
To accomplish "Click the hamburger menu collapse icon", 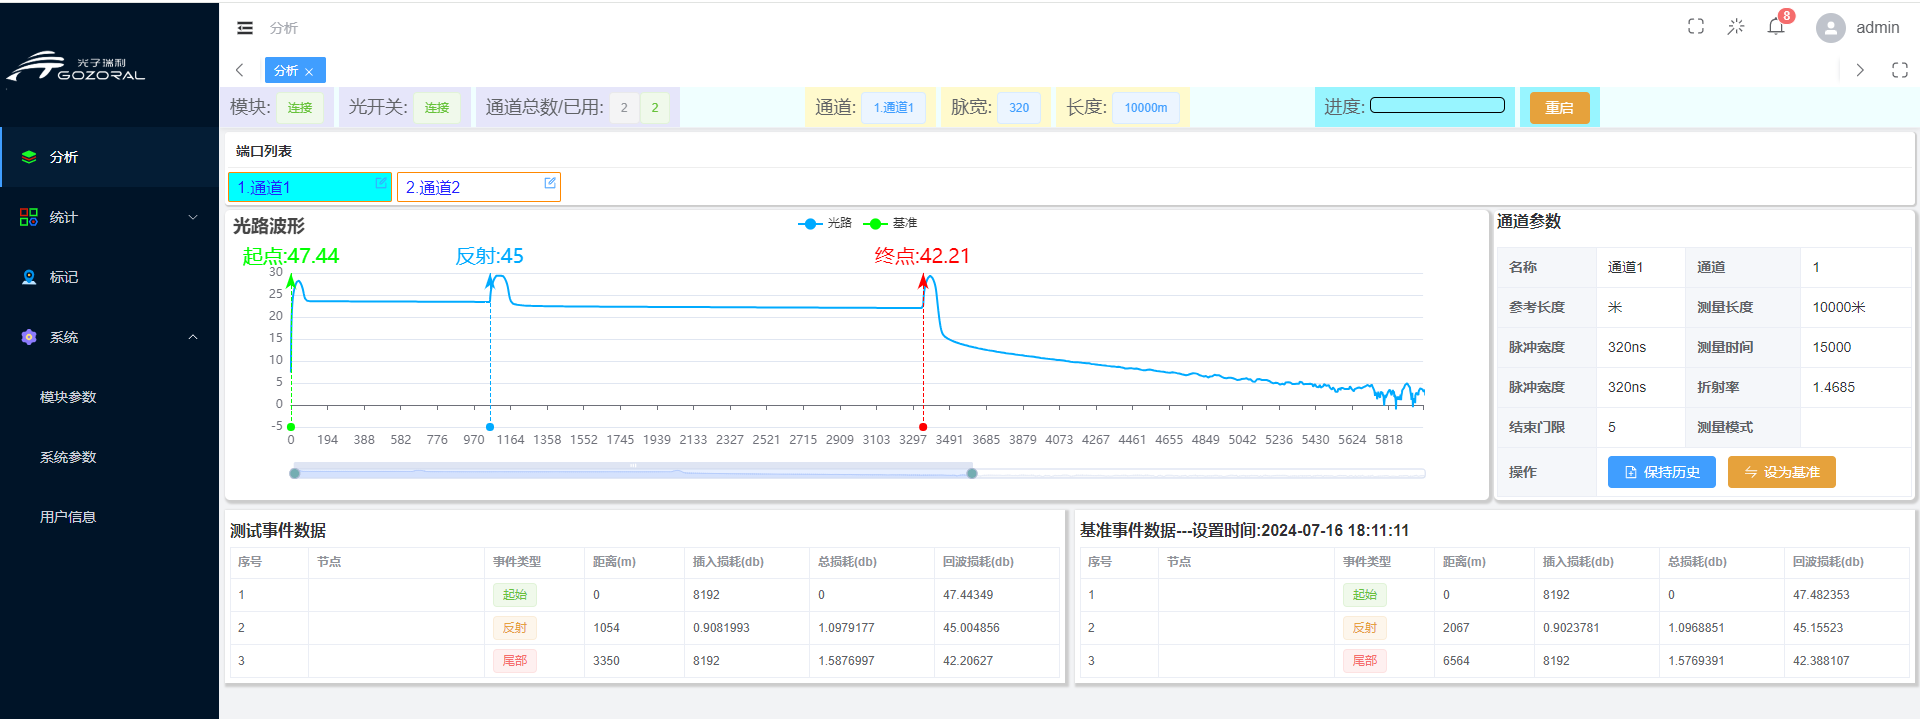I will 245,28.
